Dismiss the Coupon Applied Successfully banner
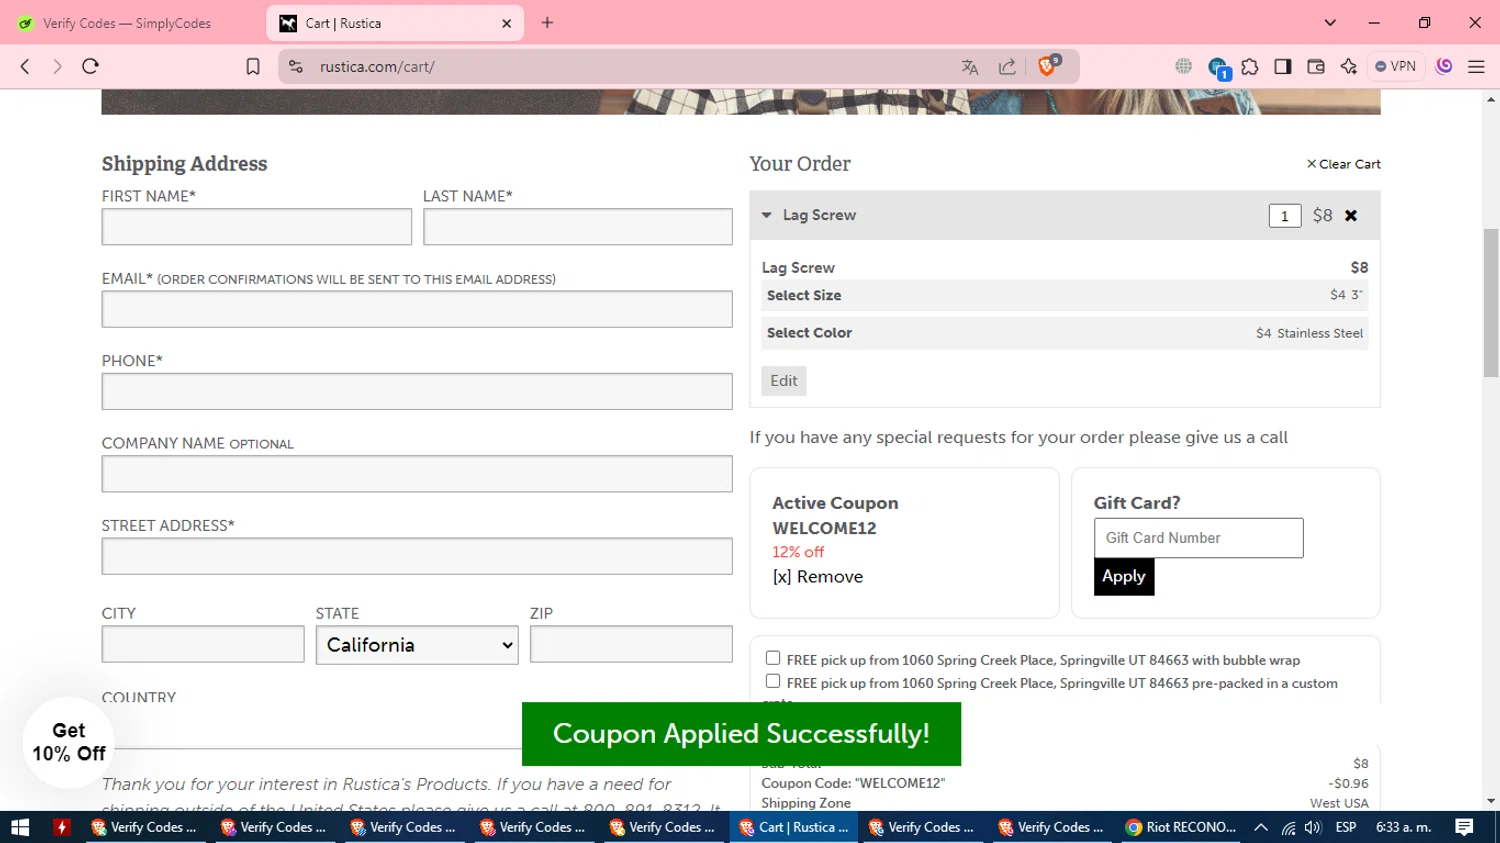Screen dimensions: 1500x843 pos(741,734)
